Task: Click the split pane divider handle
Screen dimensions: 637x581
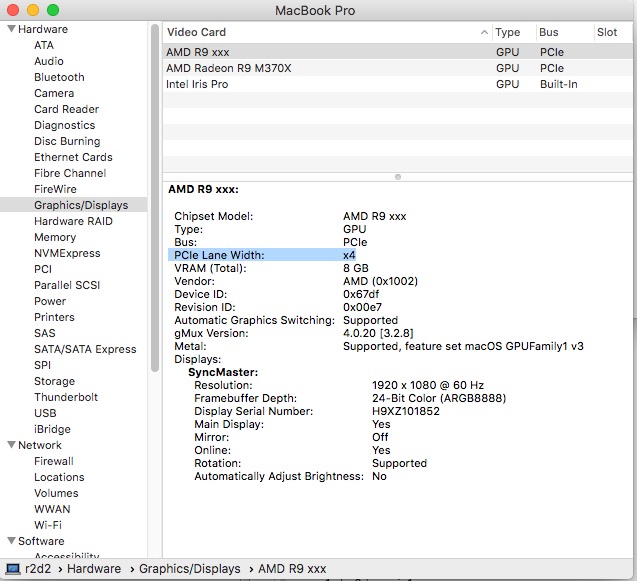Action: [398, 176]
